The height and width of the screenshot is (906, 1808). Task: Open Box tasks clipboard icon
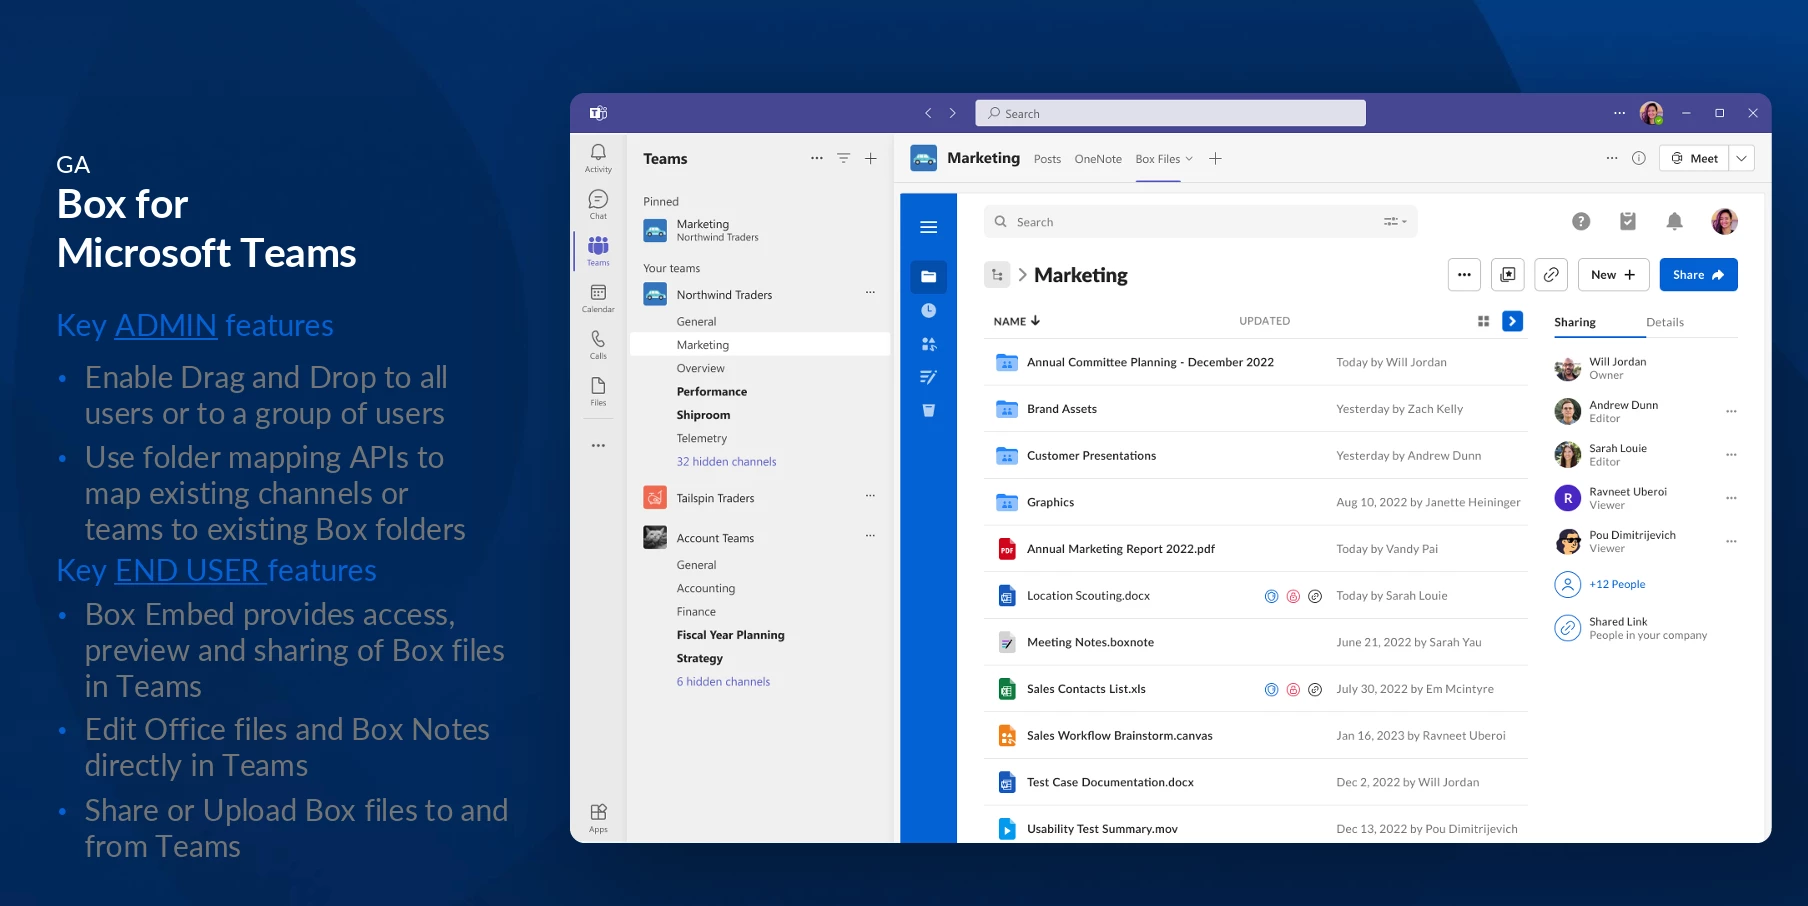point(1628,221)
